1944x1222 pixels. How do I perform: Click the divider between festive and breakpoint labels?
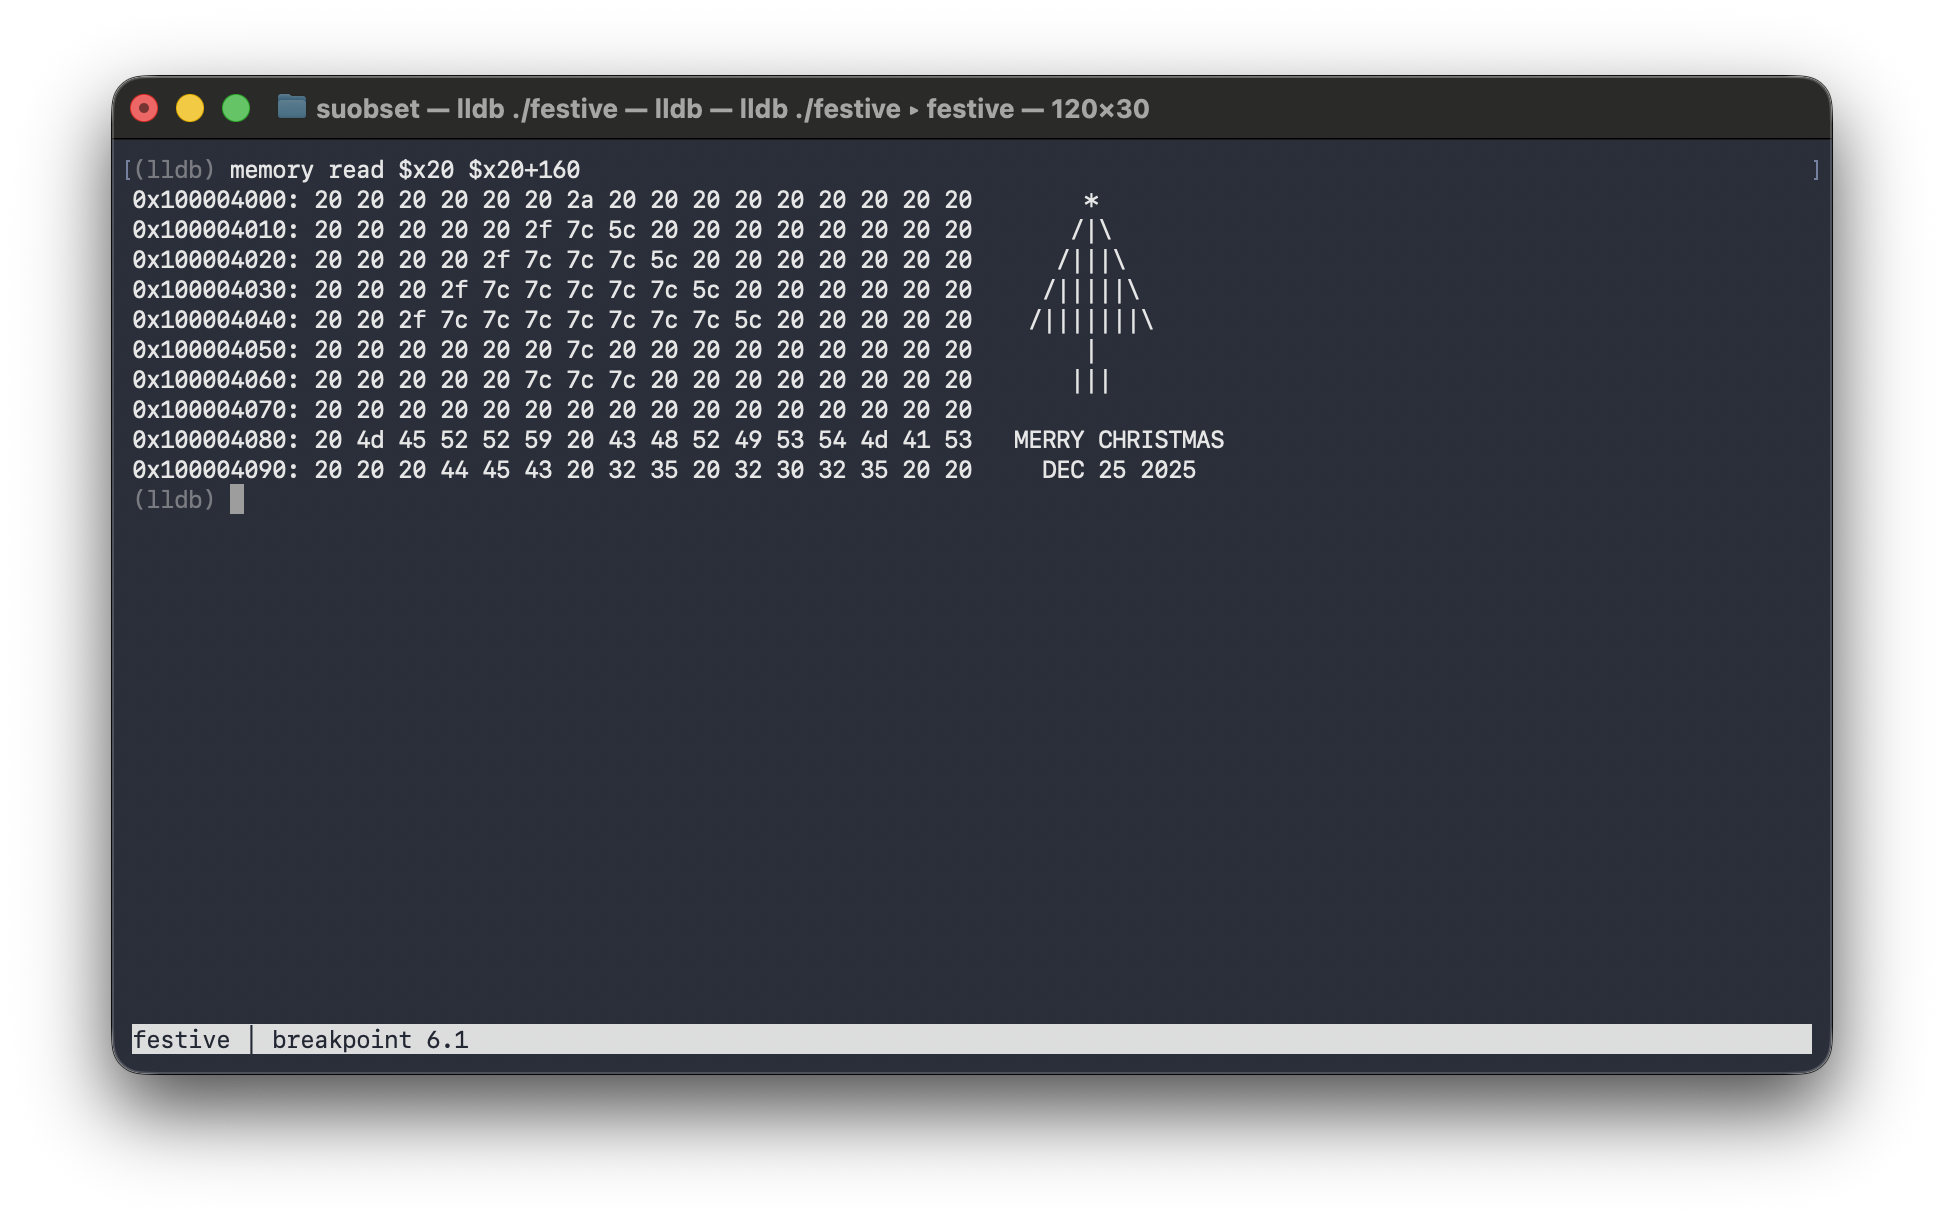point(253,1039)
